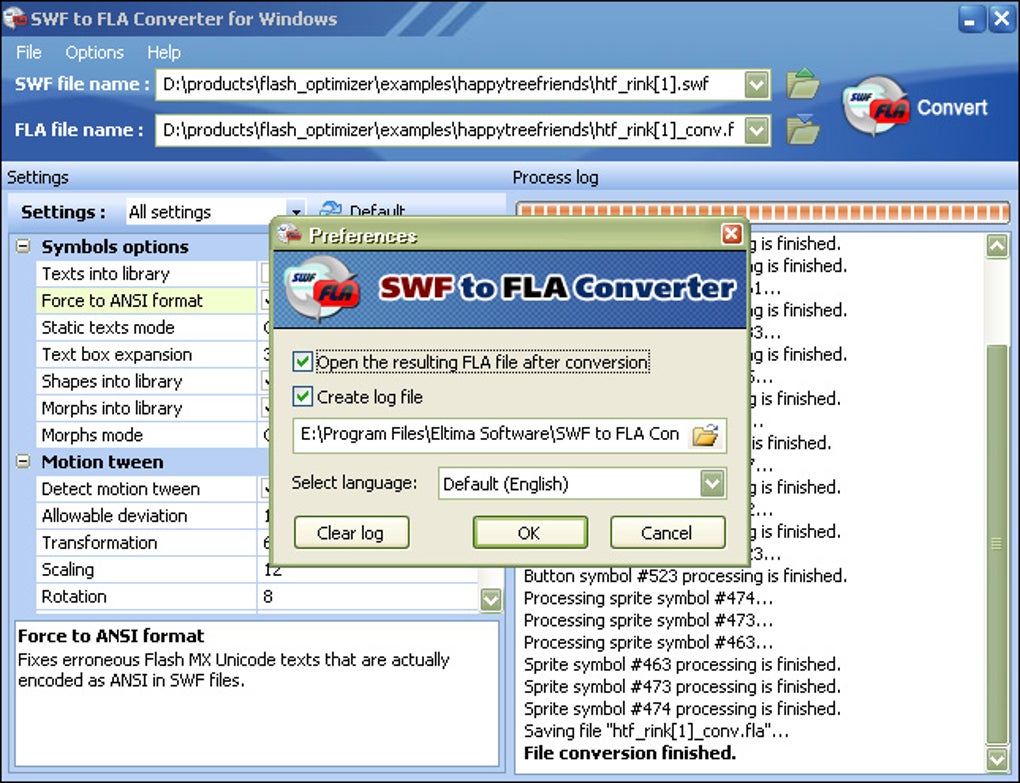This screenshot has height=783, width=1020.
Task: Click "Sprite symbol #474 processing is finished" line
Action: (x=682, y=709)
